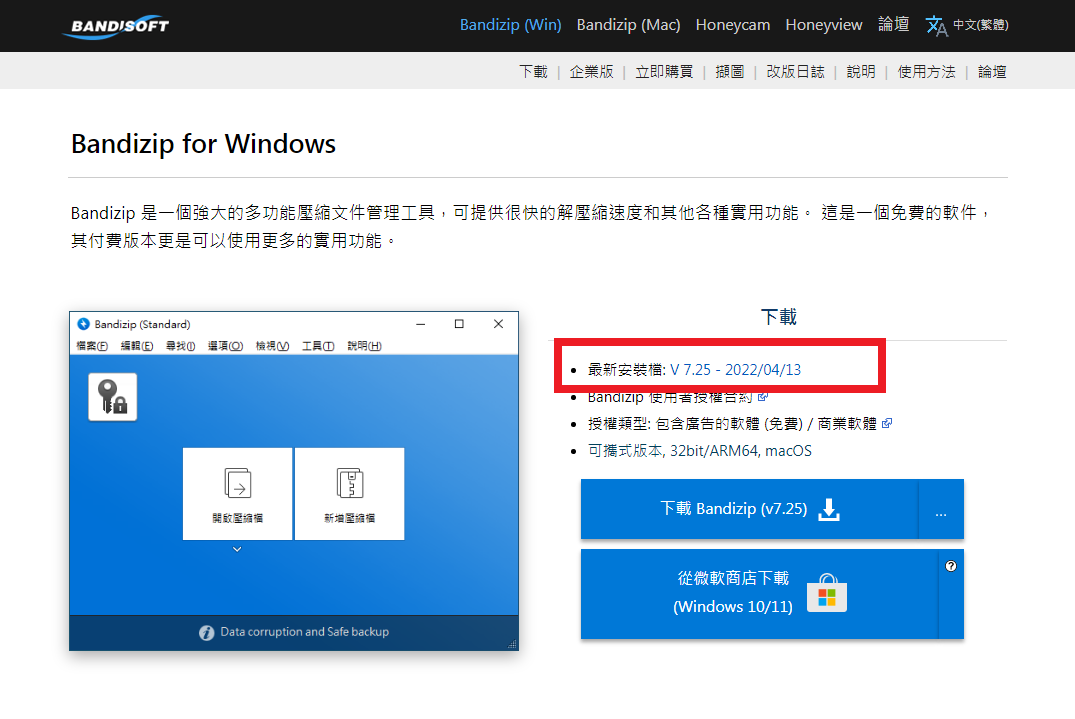1075x719 pixels.
Task: Open 使用方法 how-to page
Action: coord(927,72)
